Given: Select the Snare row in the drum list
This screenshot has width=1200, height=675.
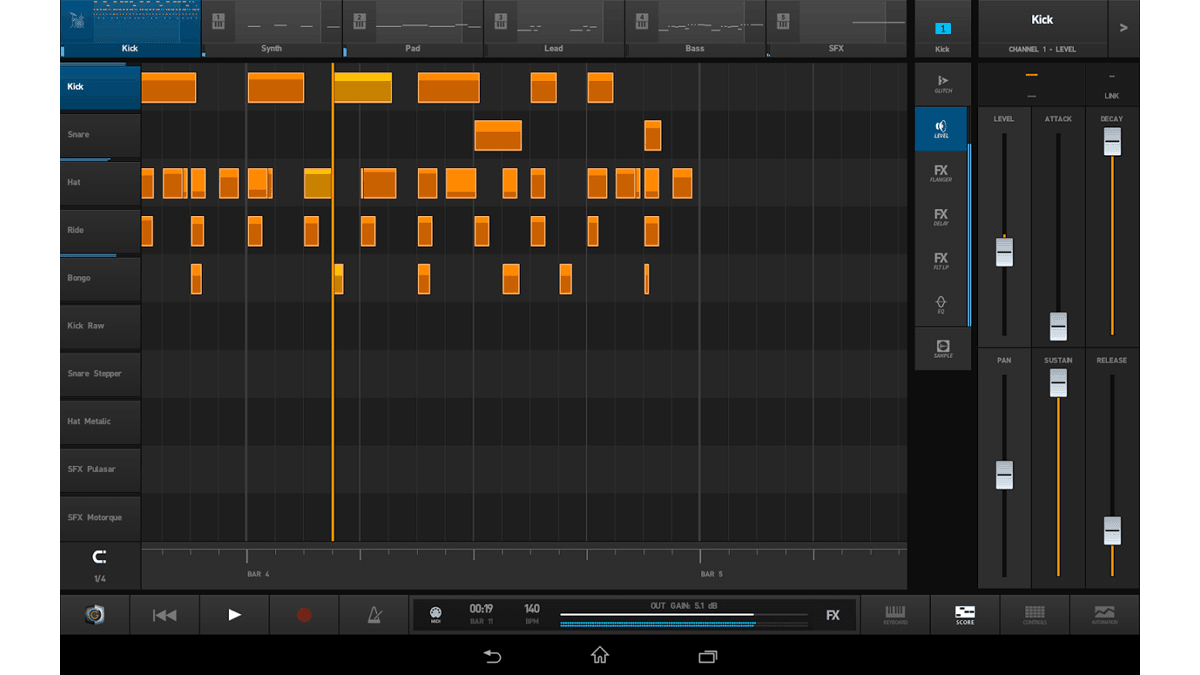Looking at the screenshot, I should click(x=100, y=135).
